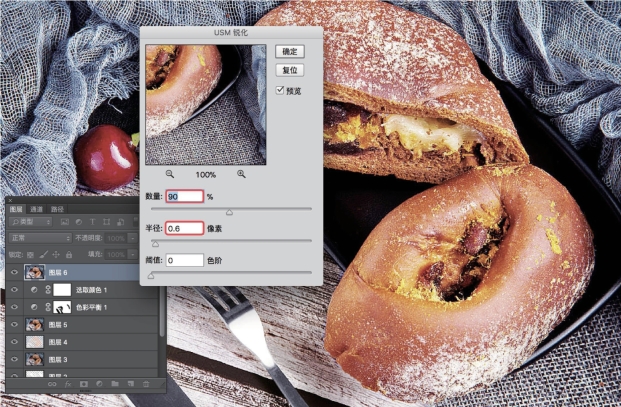
Task: Hide layer 图层 3 via eye icon
Action: 14,359
